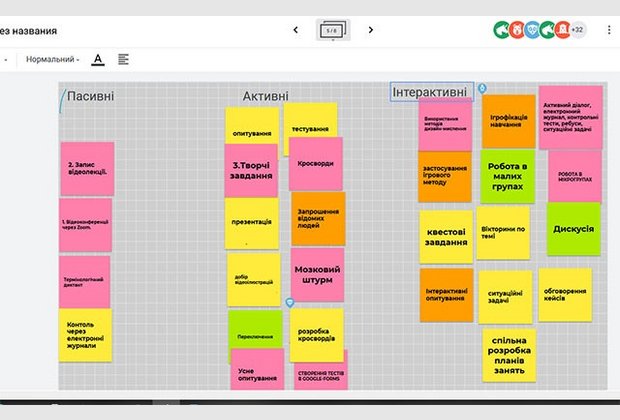Select the orange 'Ігрофікація навчання' note

pos(509,121)
